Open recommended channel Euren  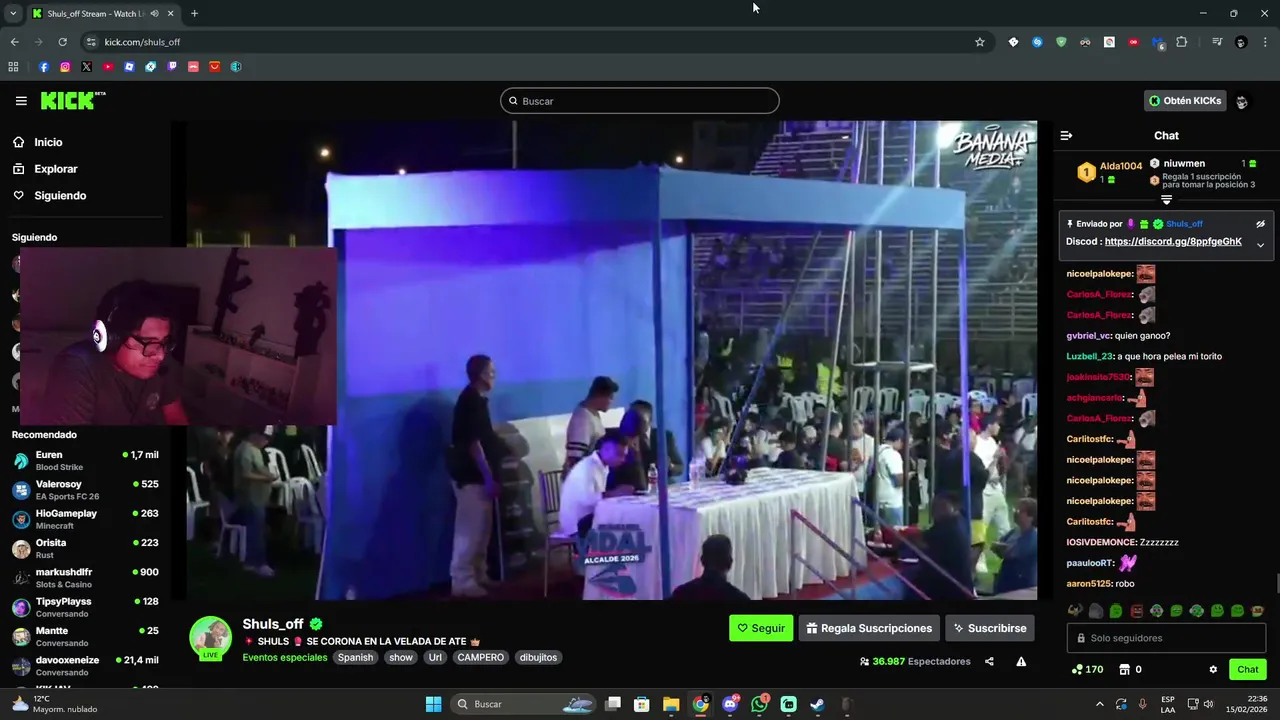[85, 461]
